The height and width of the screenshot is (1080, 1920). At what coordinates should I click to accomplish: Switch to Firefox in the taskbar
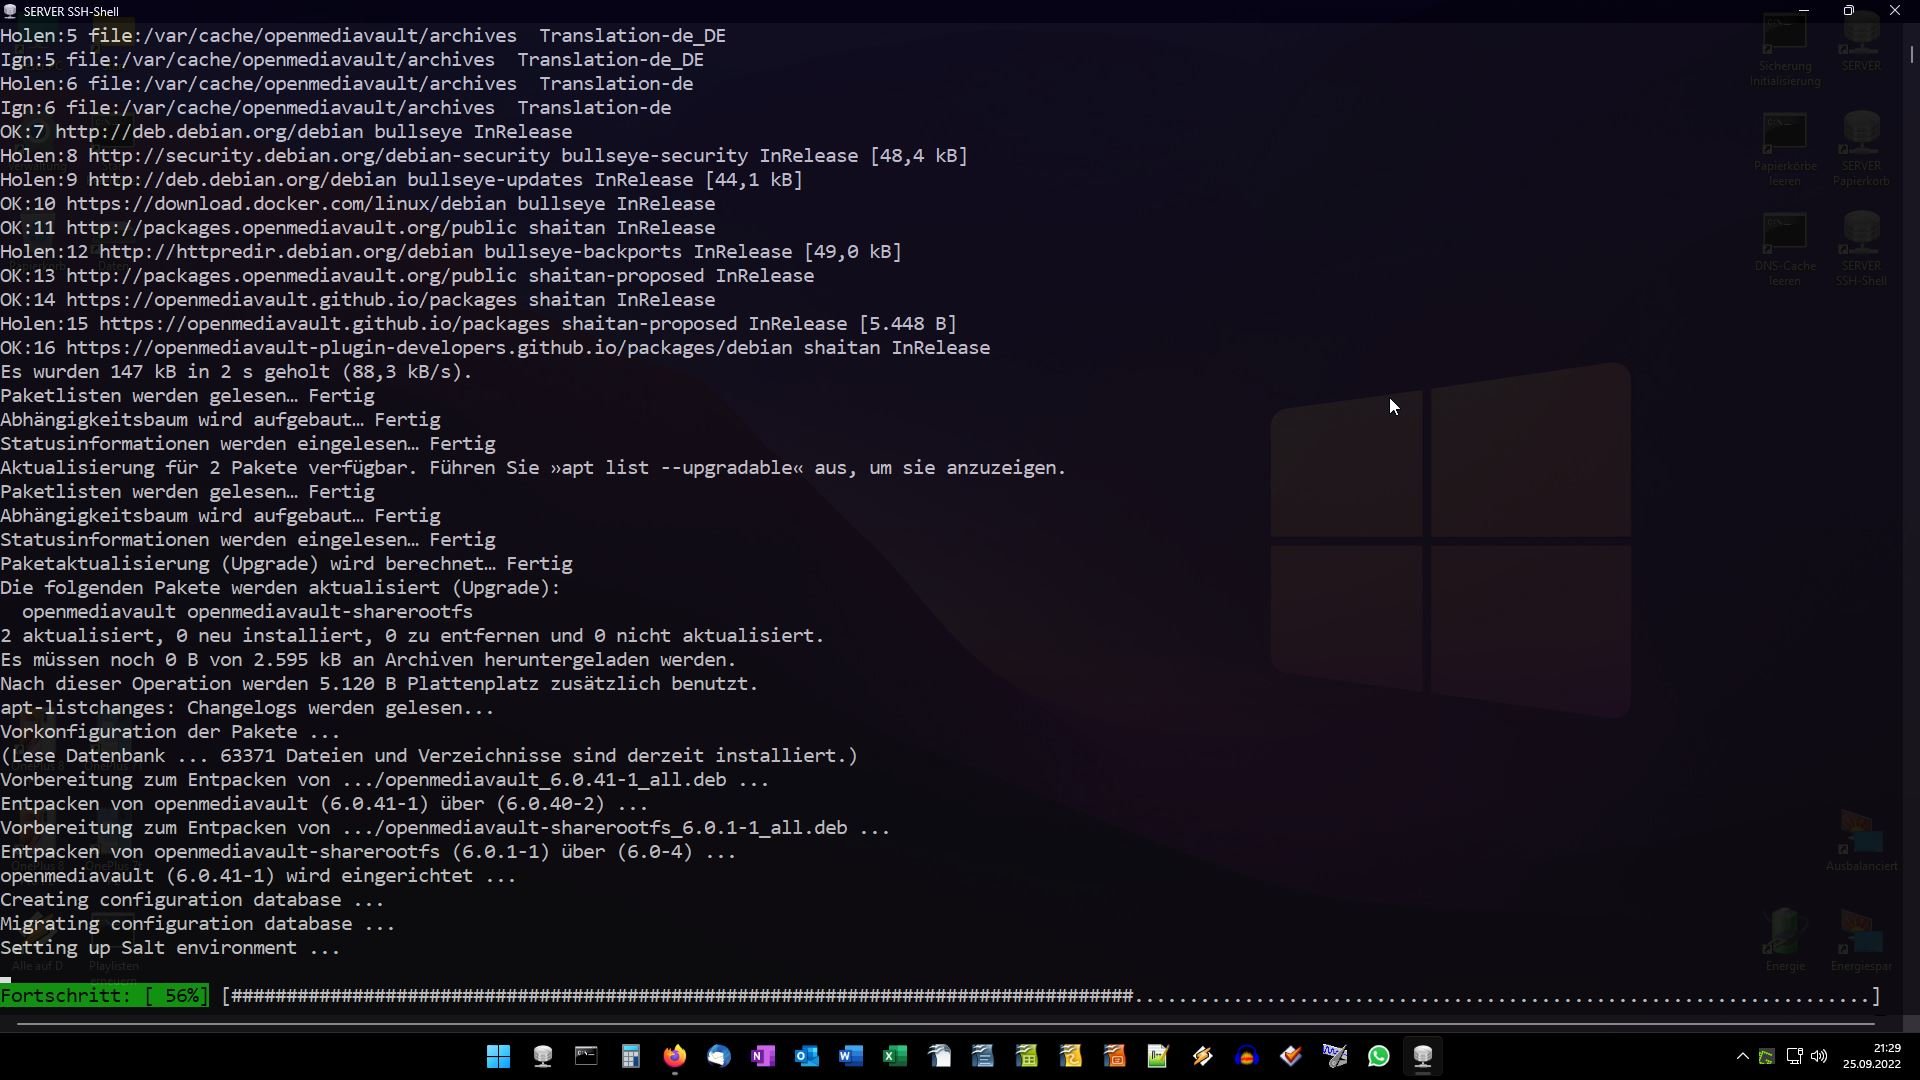click(675, 1056)
